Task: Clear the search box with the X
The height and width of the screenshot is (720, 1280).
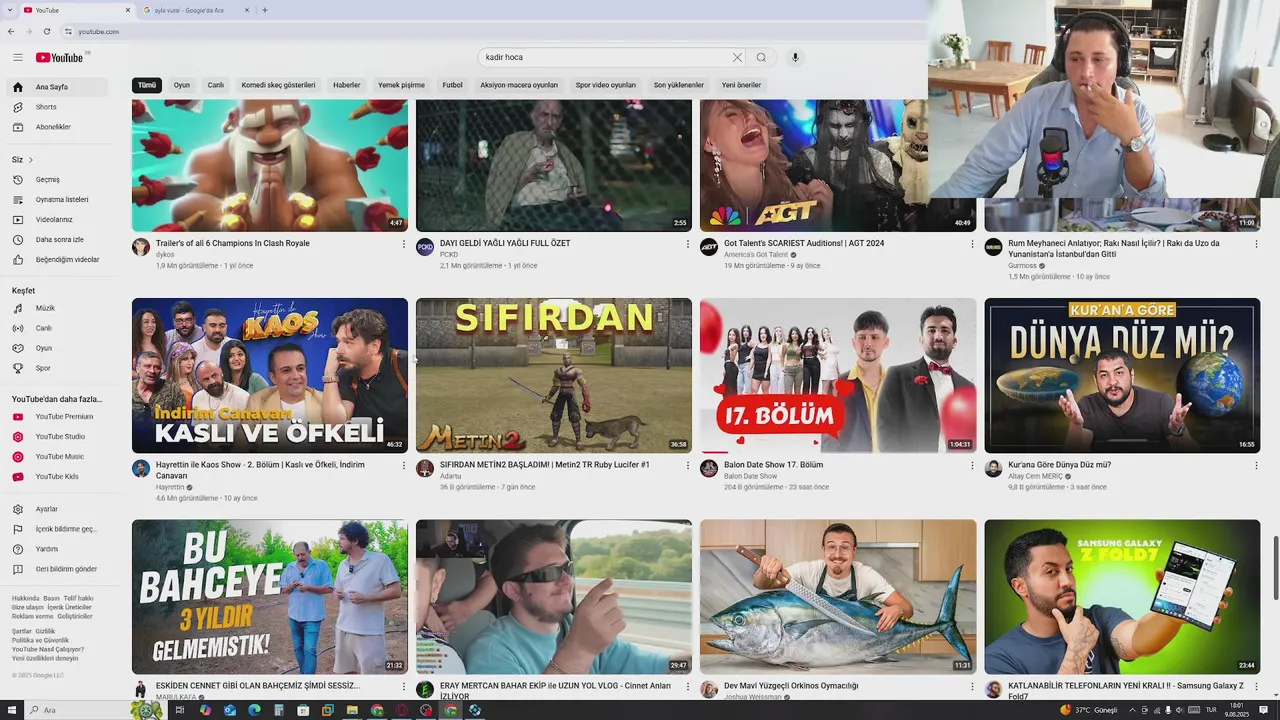Action: (737, 57)
